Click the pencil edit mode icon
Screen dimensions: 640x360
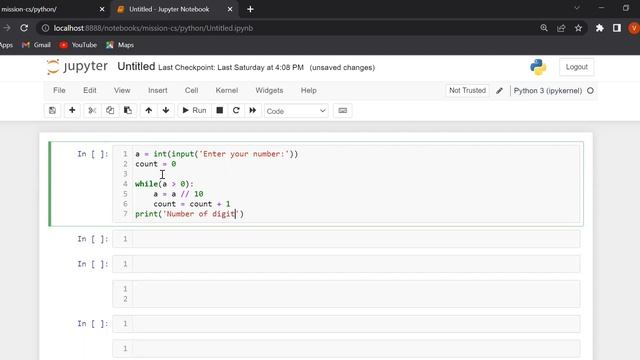click(499, 91)
